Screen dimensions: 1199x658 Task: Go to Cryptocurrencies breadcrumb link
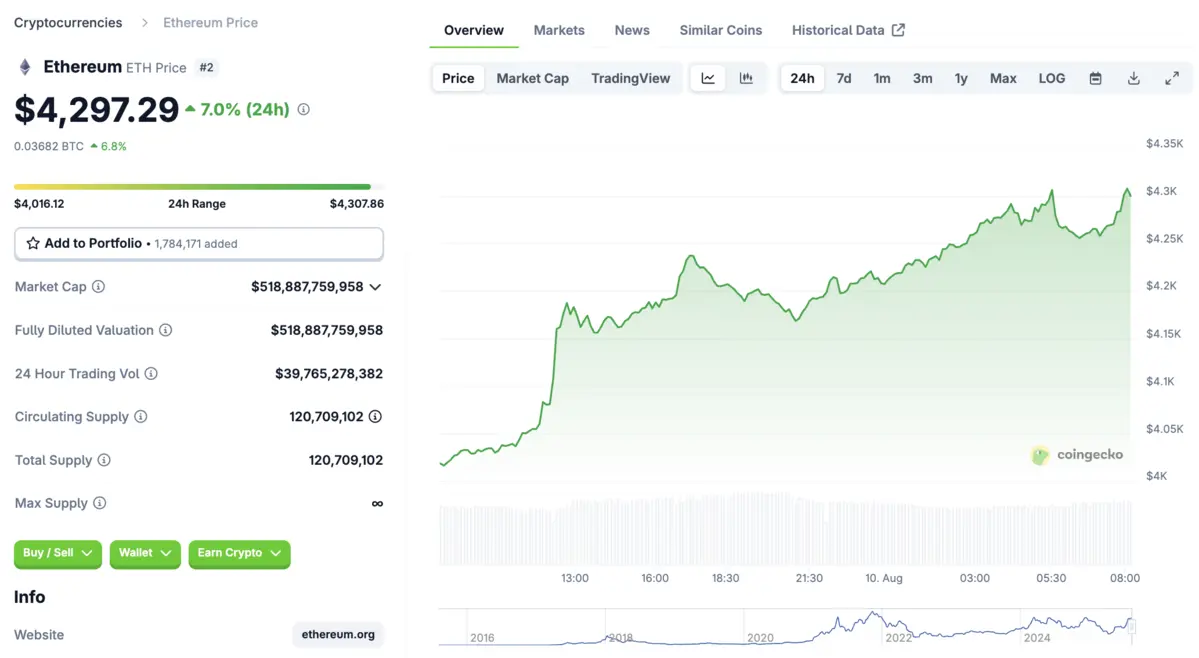[68, 22]
